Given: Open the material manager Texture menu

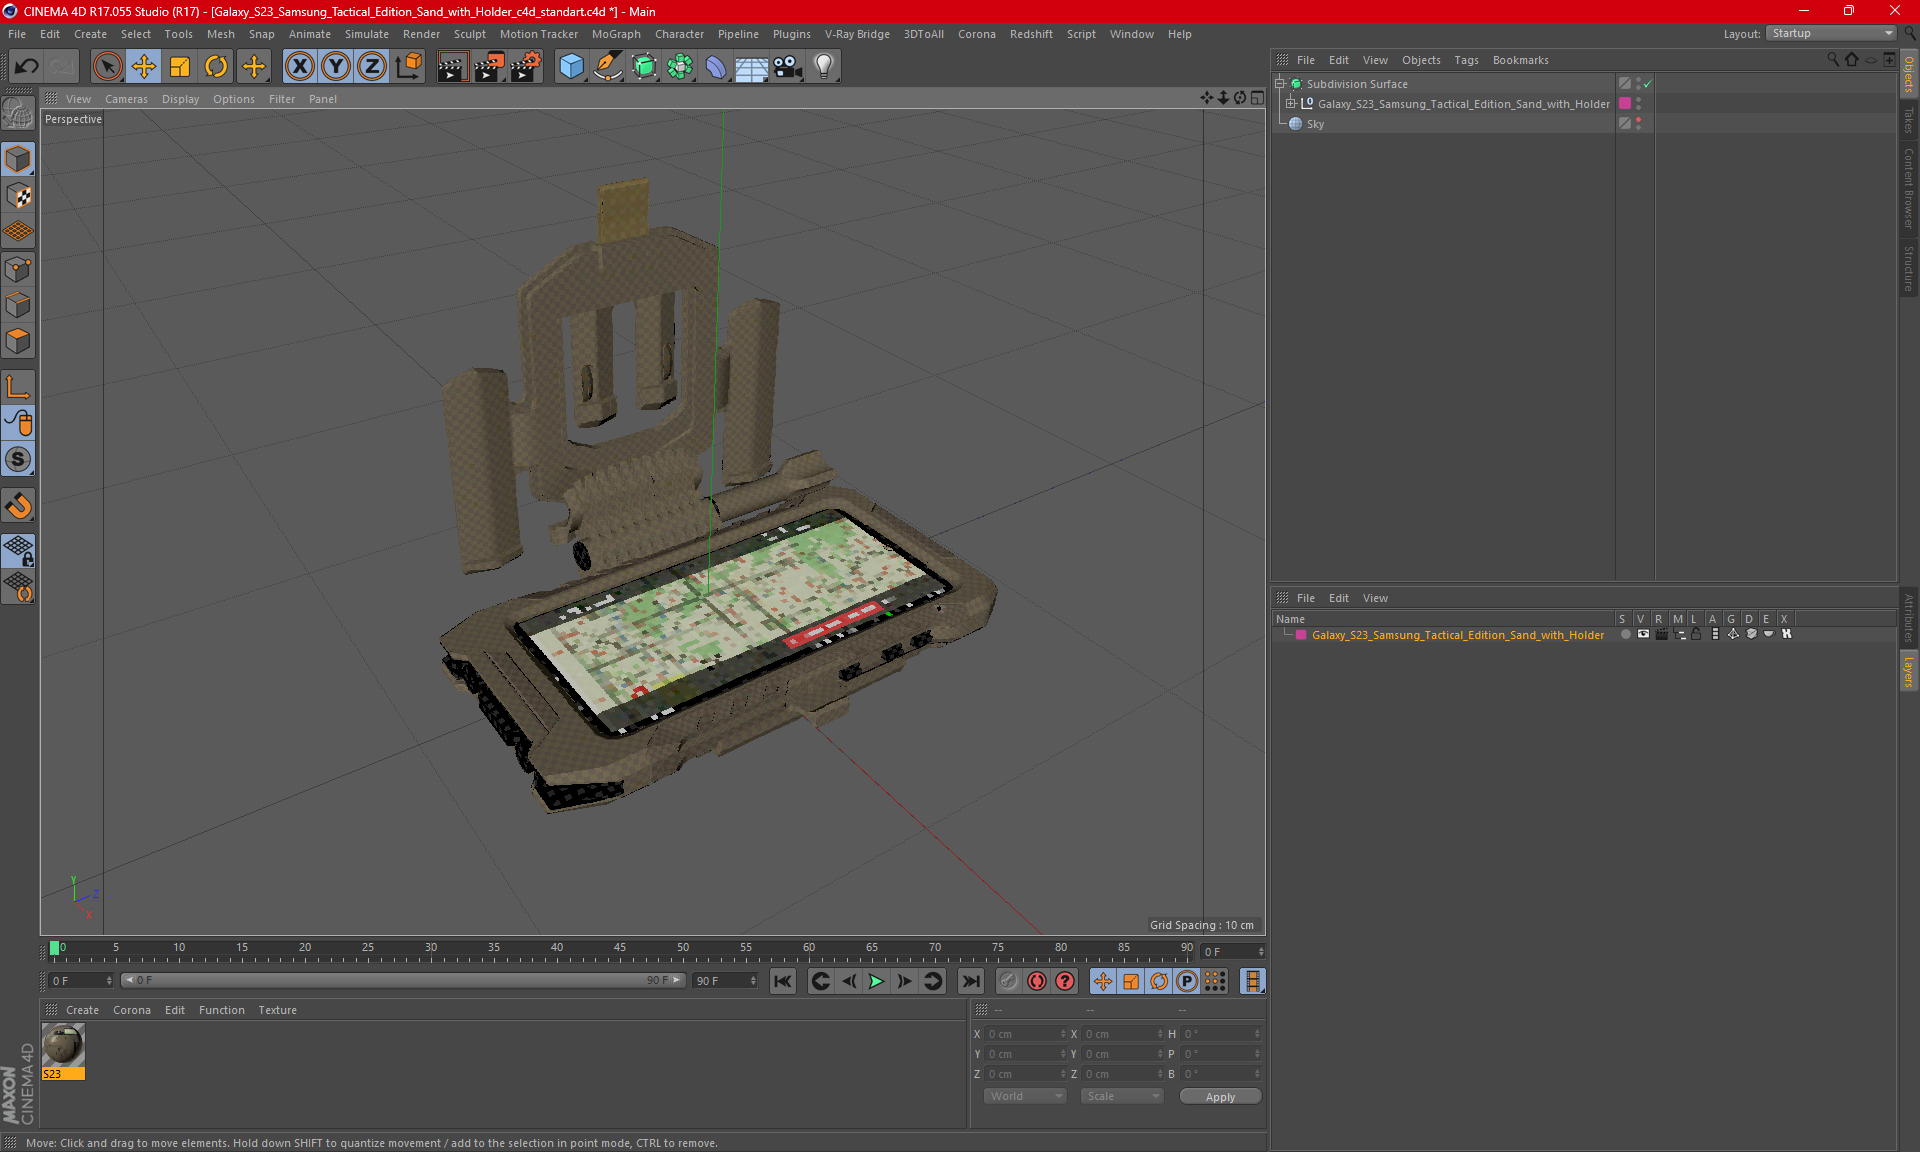Looking at the screenshot, I should [x=277, y=1010].
